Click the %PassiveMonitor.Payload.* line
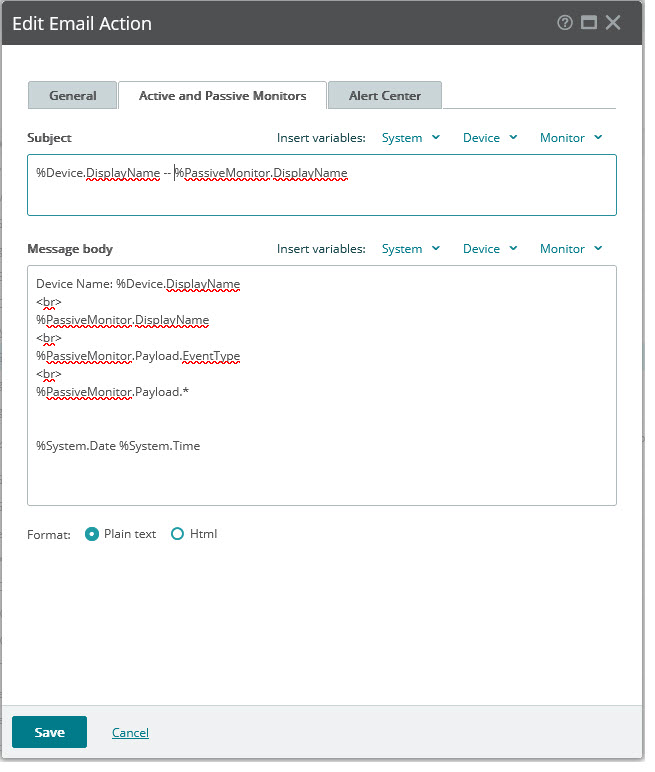This screenshot has height=772, width=655. 112,392
